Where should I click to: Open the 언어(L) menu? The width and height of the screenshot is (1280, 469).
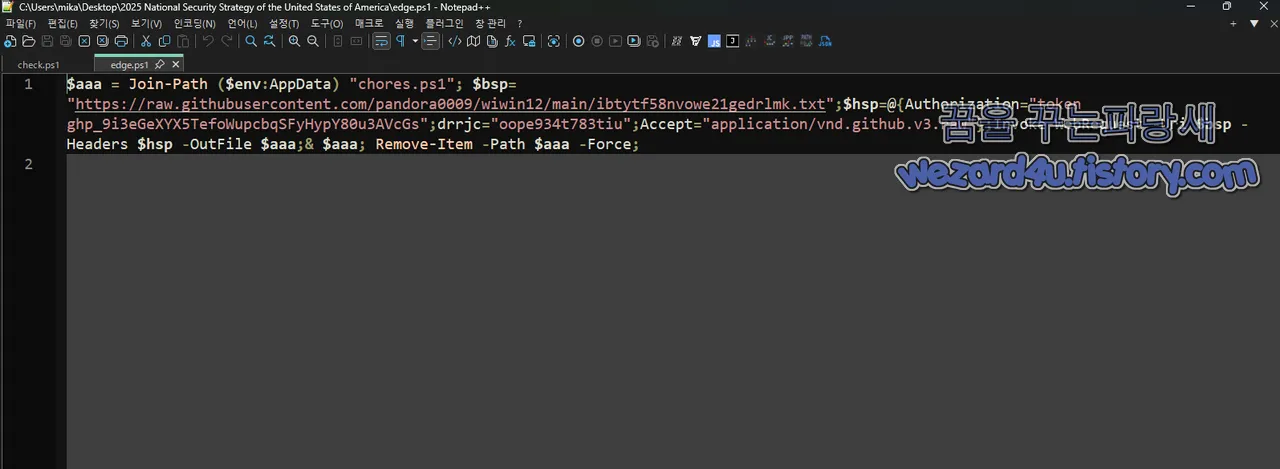click(x=243, y=23)
